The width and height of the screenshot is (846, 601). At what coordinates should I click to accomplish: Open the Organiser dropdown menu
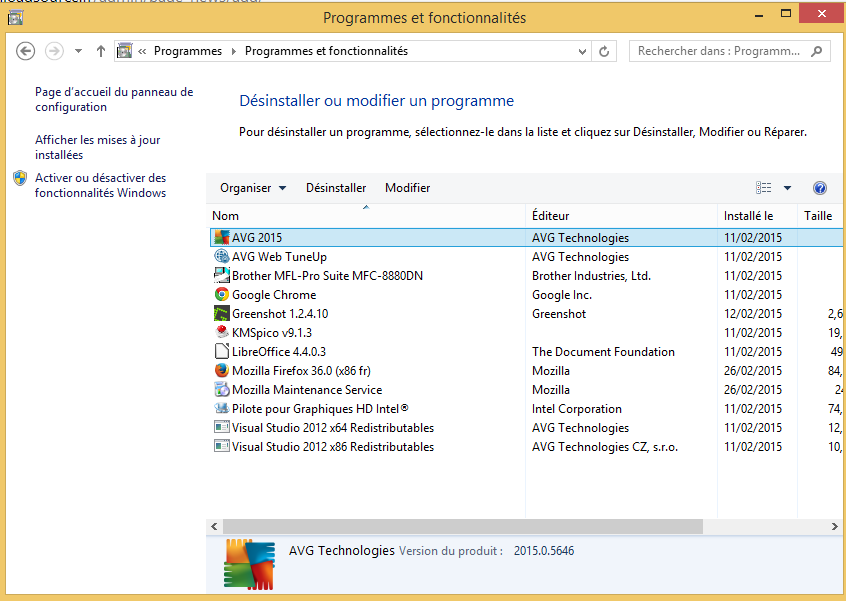253,188
